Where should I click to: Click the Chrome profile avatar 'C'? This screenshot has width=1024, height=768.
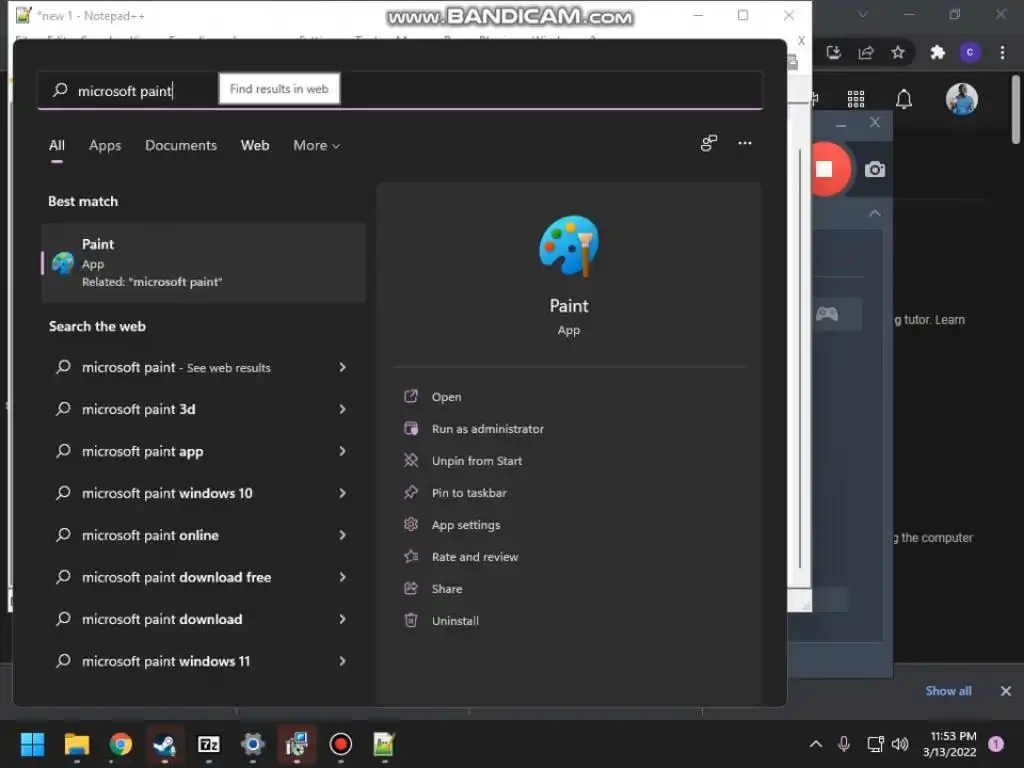click(970, 52)
